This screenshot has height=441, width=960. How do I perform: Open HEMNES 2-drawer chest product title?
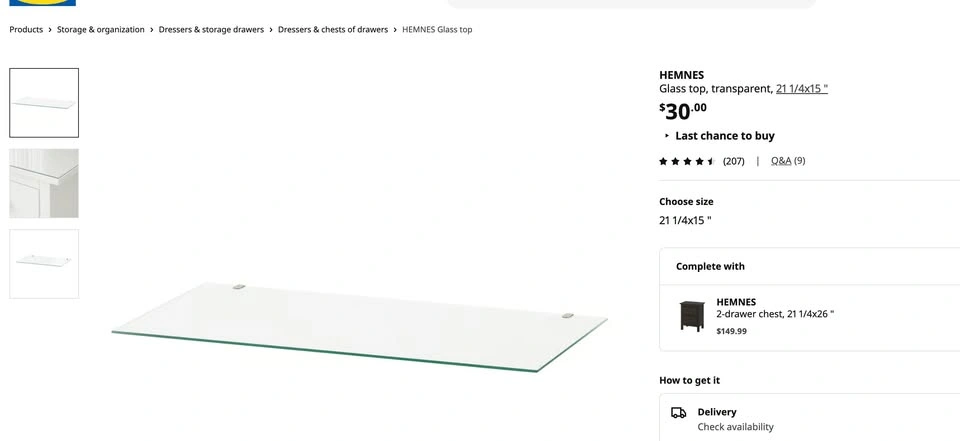coord(736,302)
